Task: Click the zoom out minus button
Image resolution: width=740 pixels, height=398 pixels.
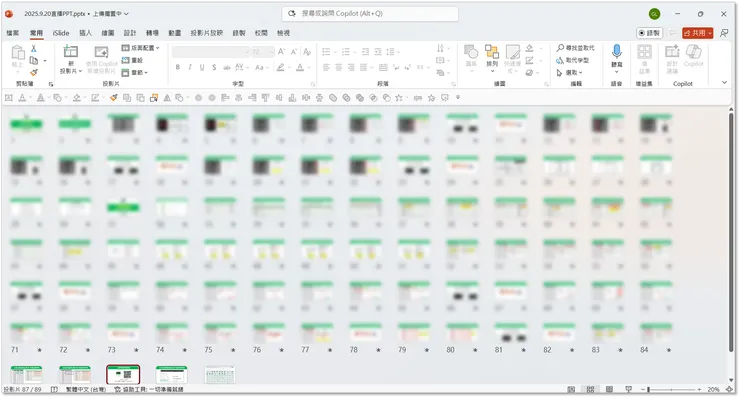Action: click(x=642, y=390)
